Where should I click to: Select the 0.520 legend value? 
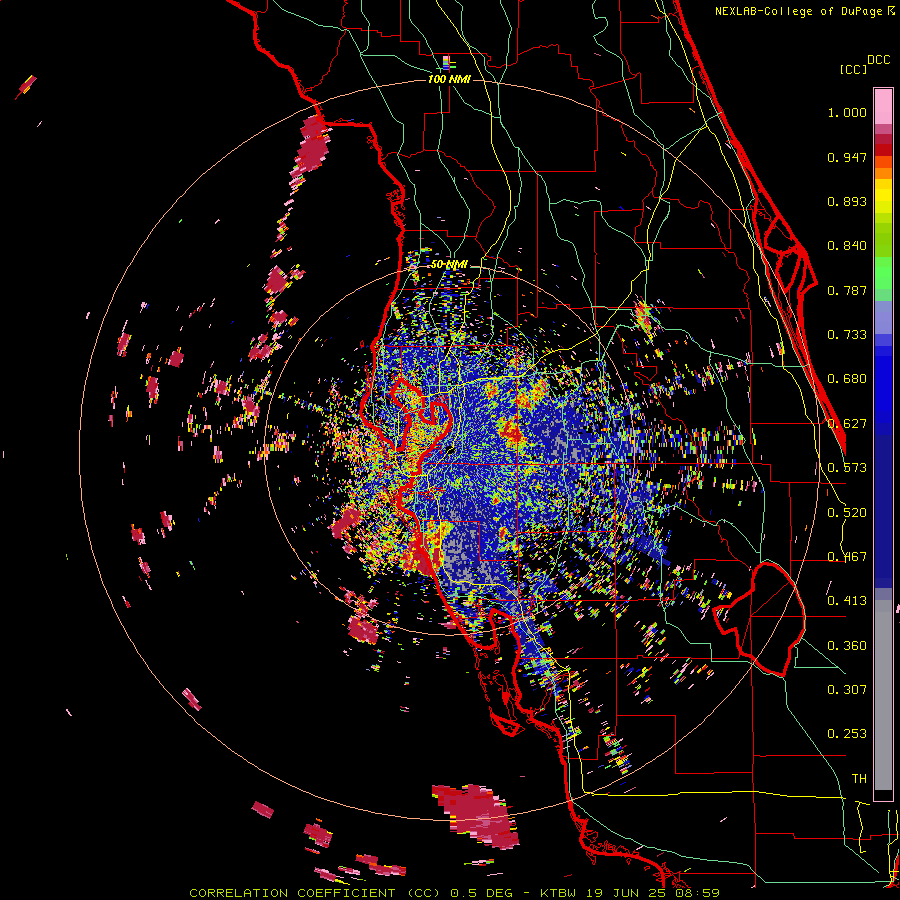[847, 513]
